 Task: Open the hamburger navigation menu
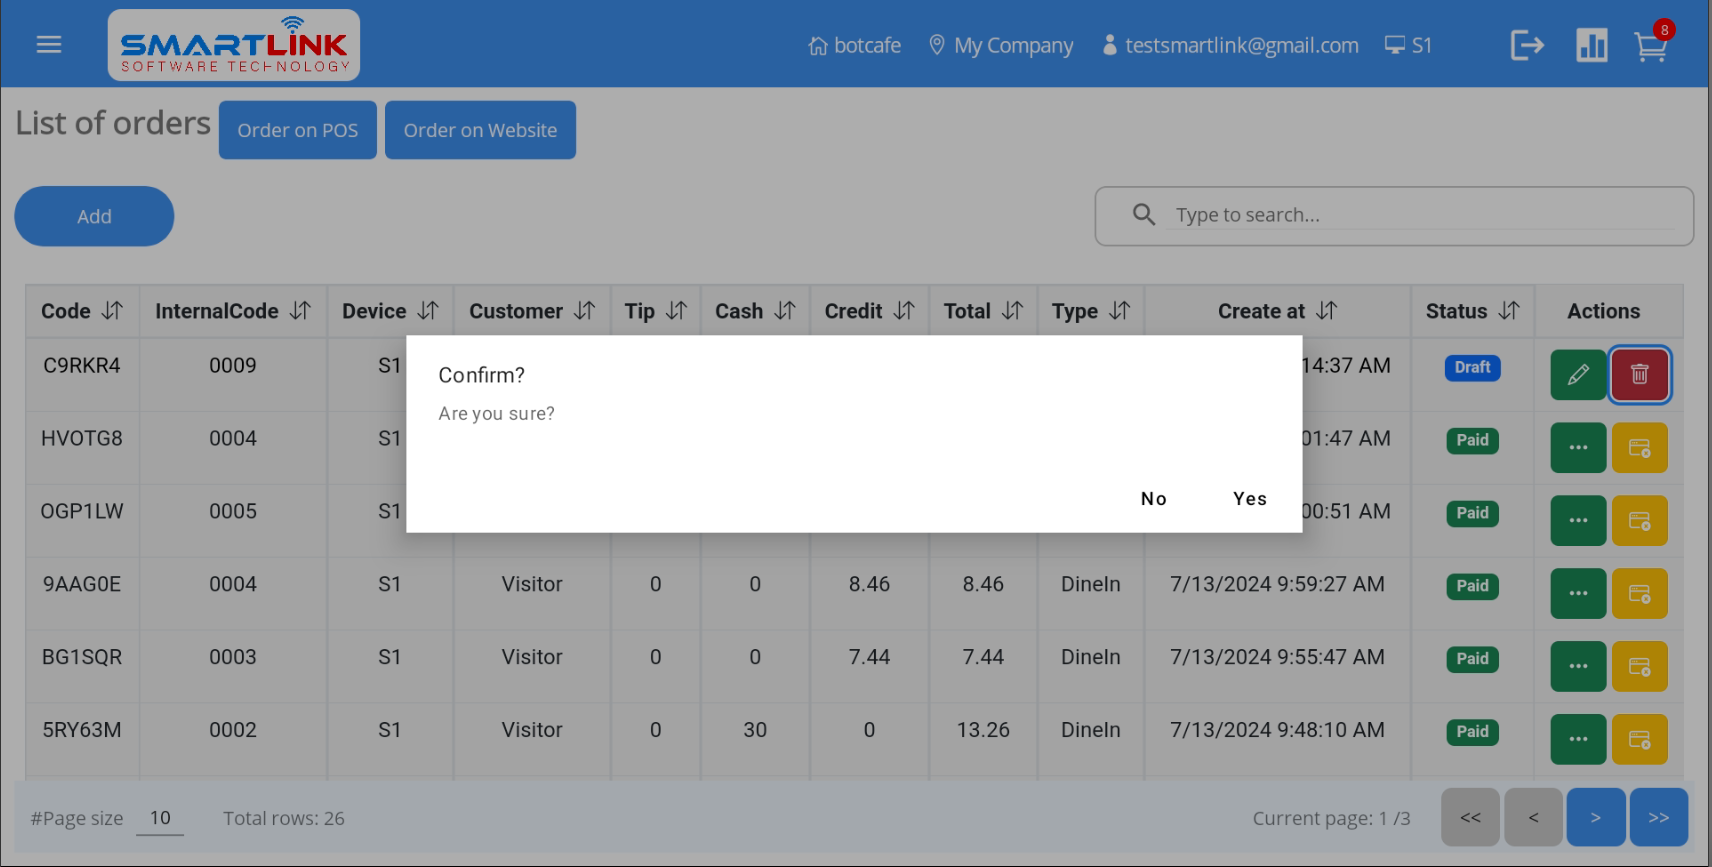[49, 45]
